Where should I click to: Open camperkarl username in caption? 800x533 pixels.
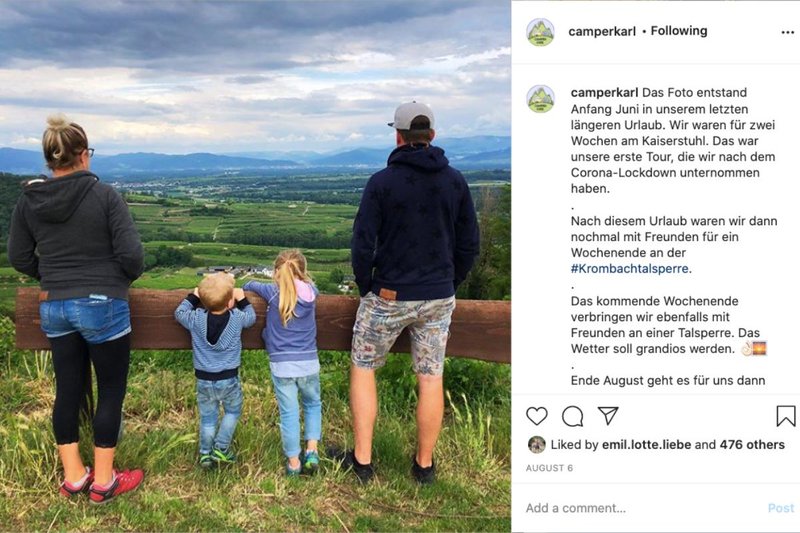[x=604, y=93]
